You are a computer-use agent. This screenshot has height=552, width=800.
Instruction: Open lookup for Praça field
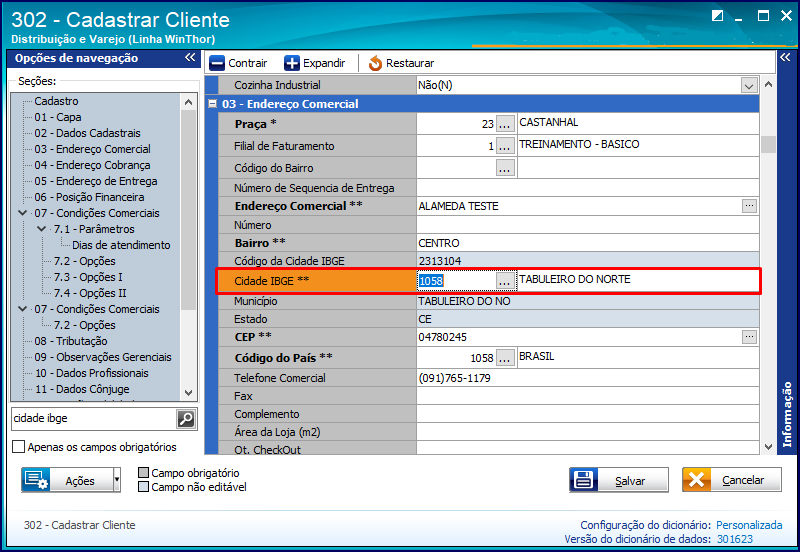505,124
